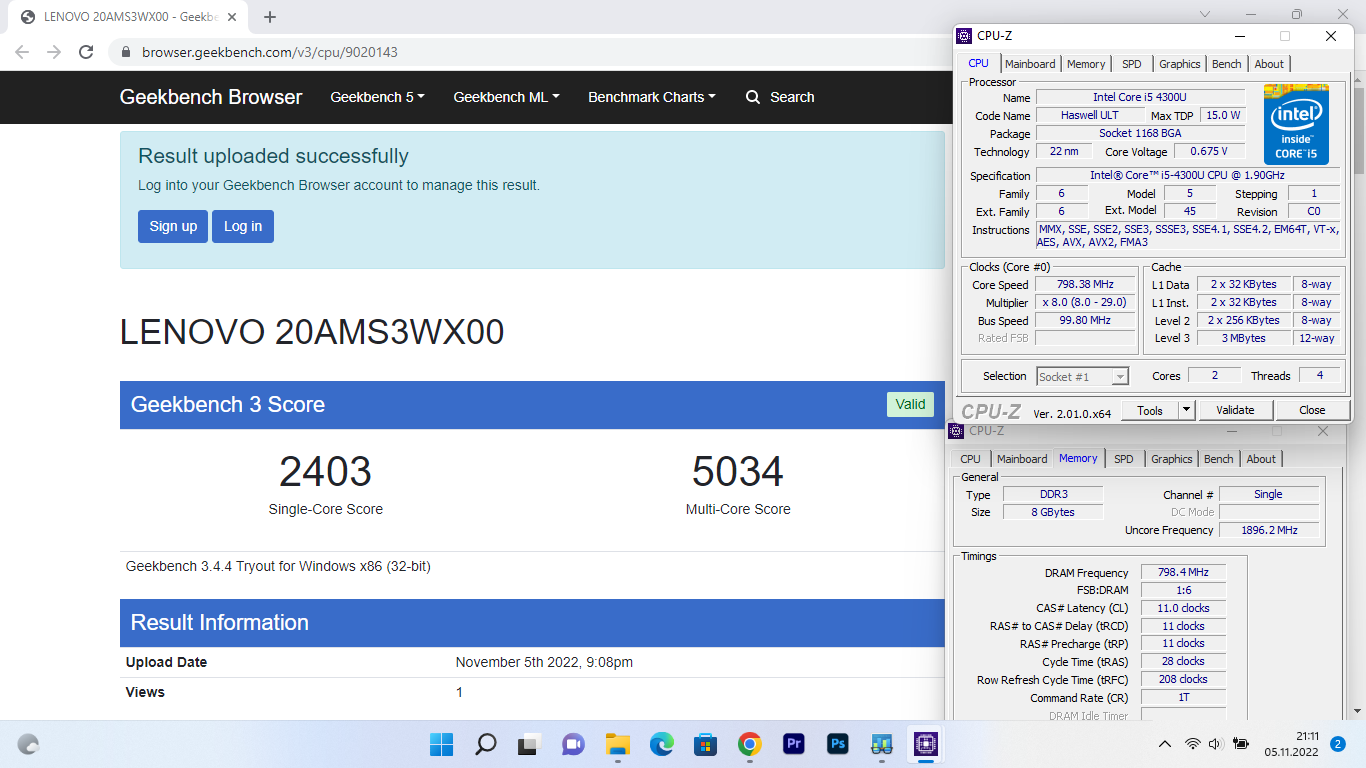Click the CPU-Z taskbar icon
The width and height of the screenshot is (1366, 768).
pos(925,744)
